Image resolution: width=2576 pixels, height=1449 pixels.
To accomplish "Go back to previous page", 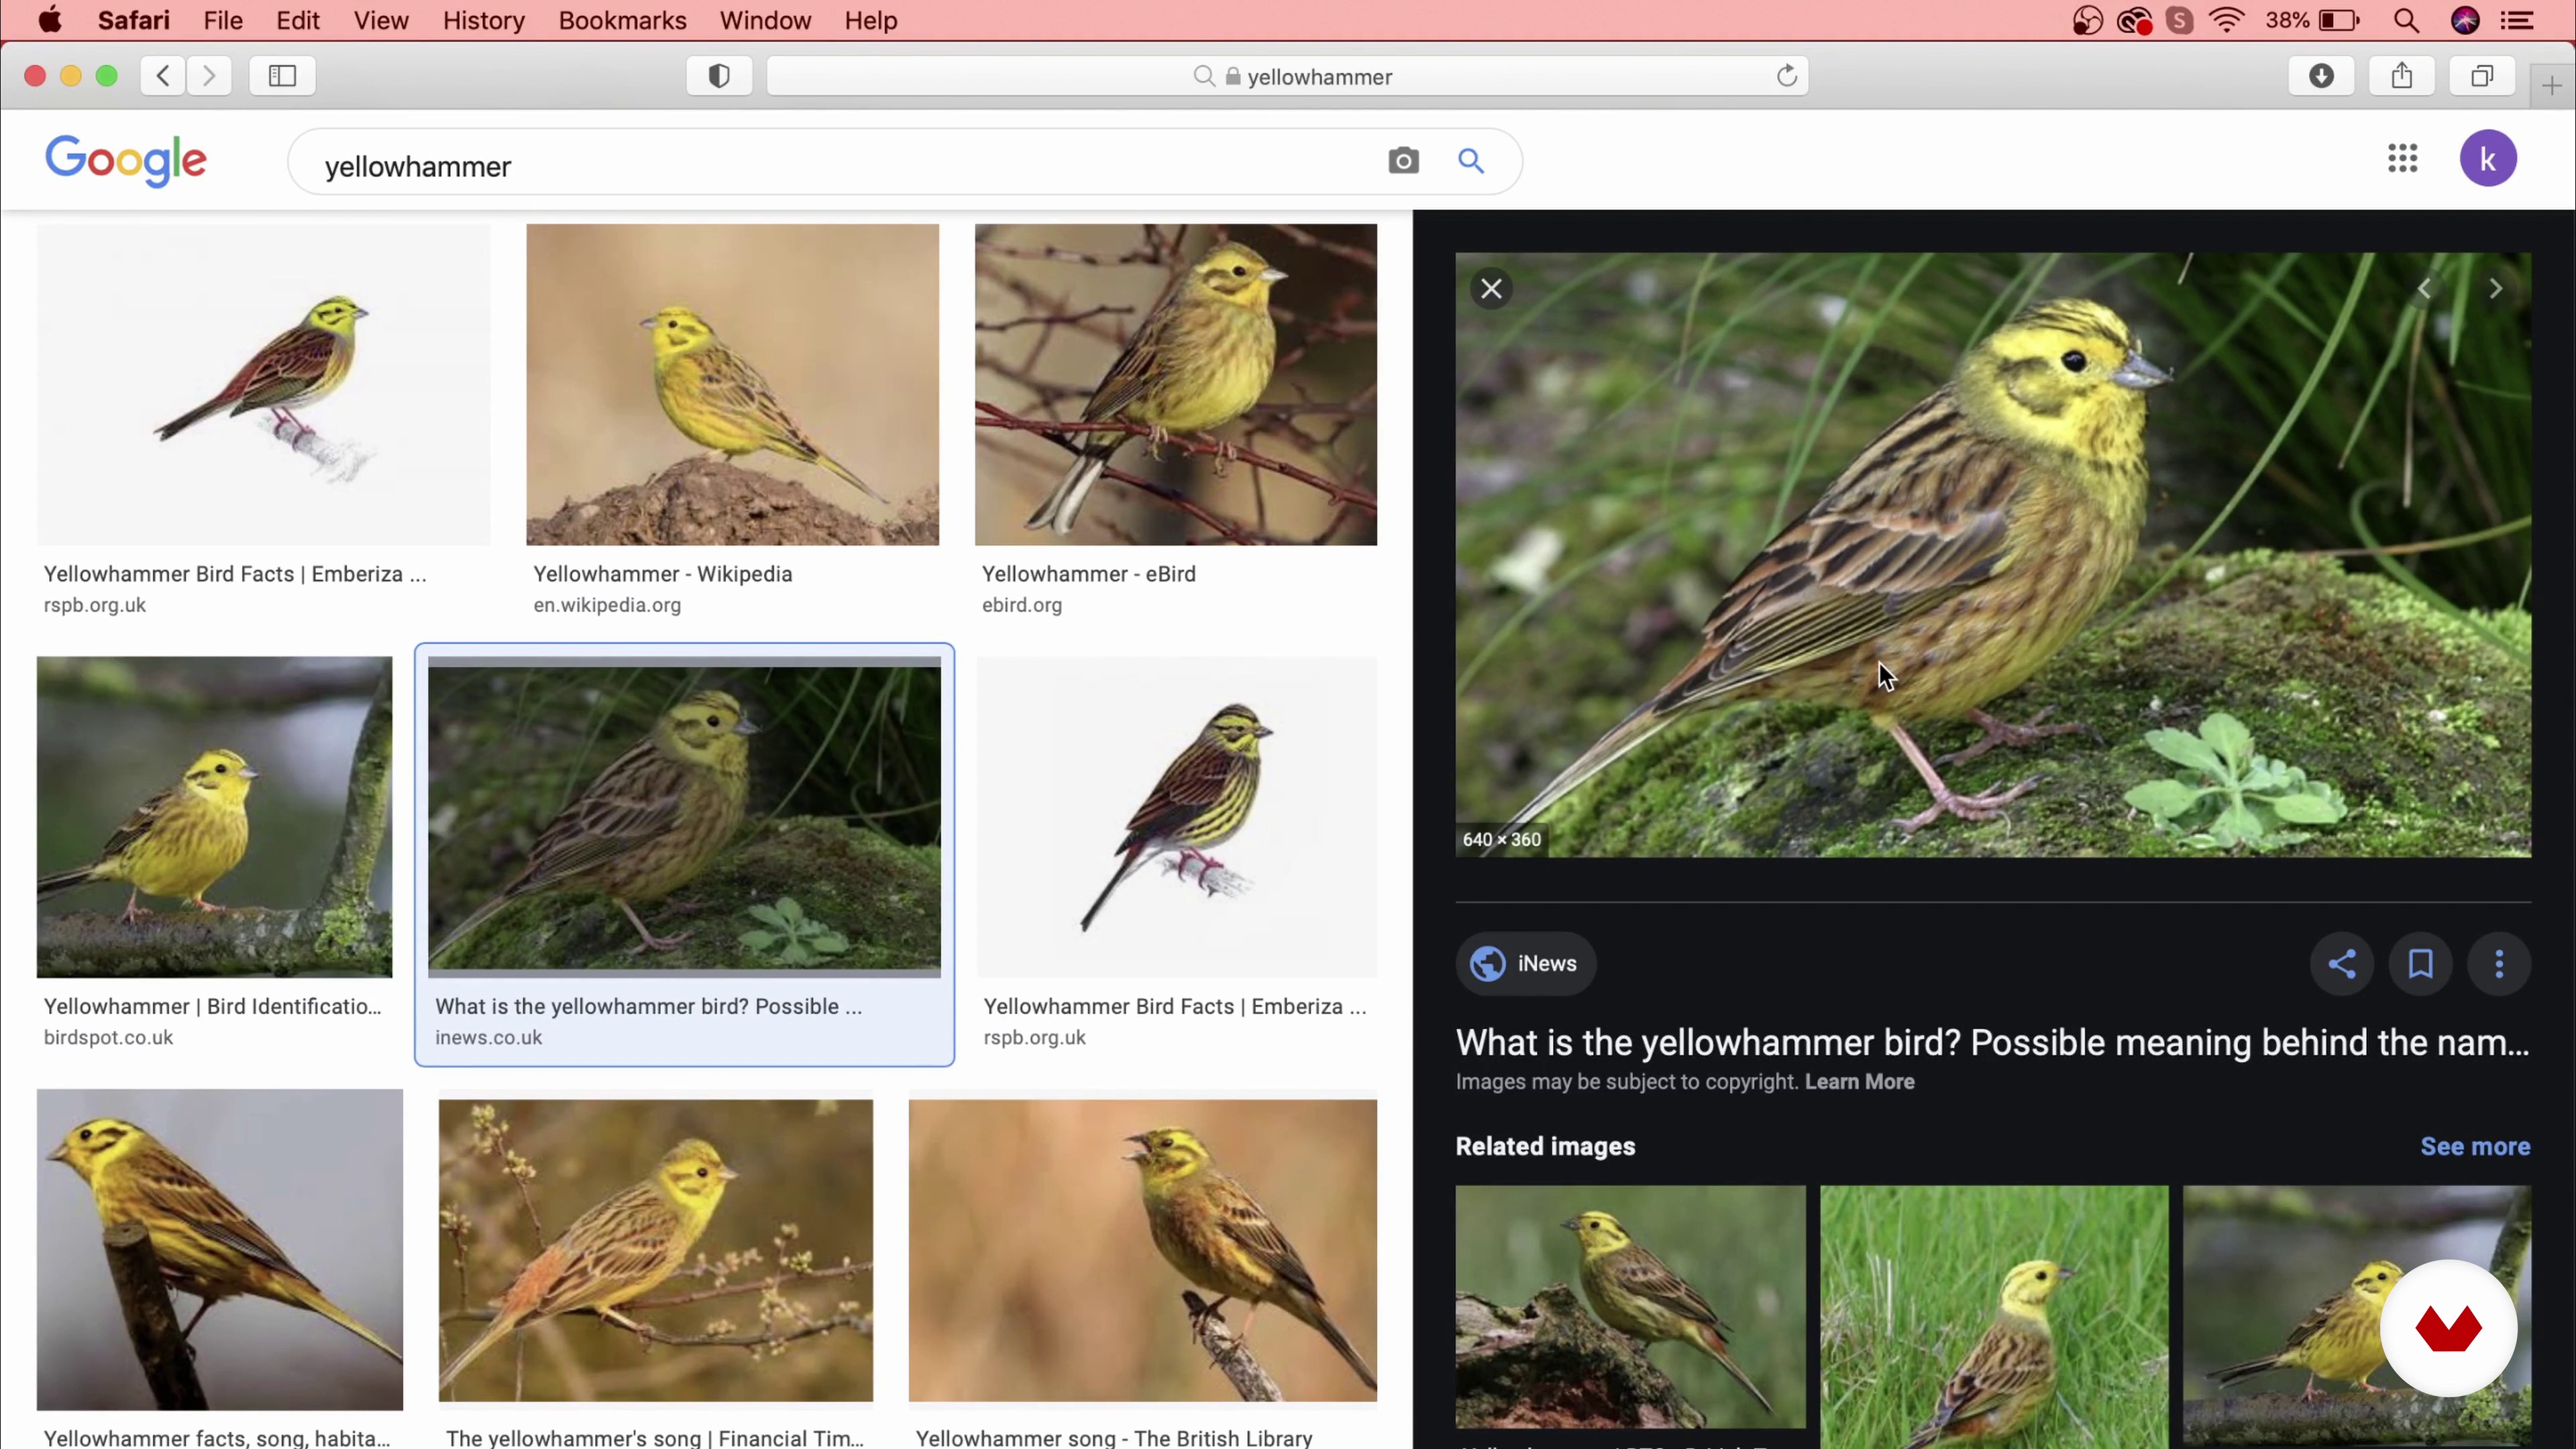I will coord(163,76).
